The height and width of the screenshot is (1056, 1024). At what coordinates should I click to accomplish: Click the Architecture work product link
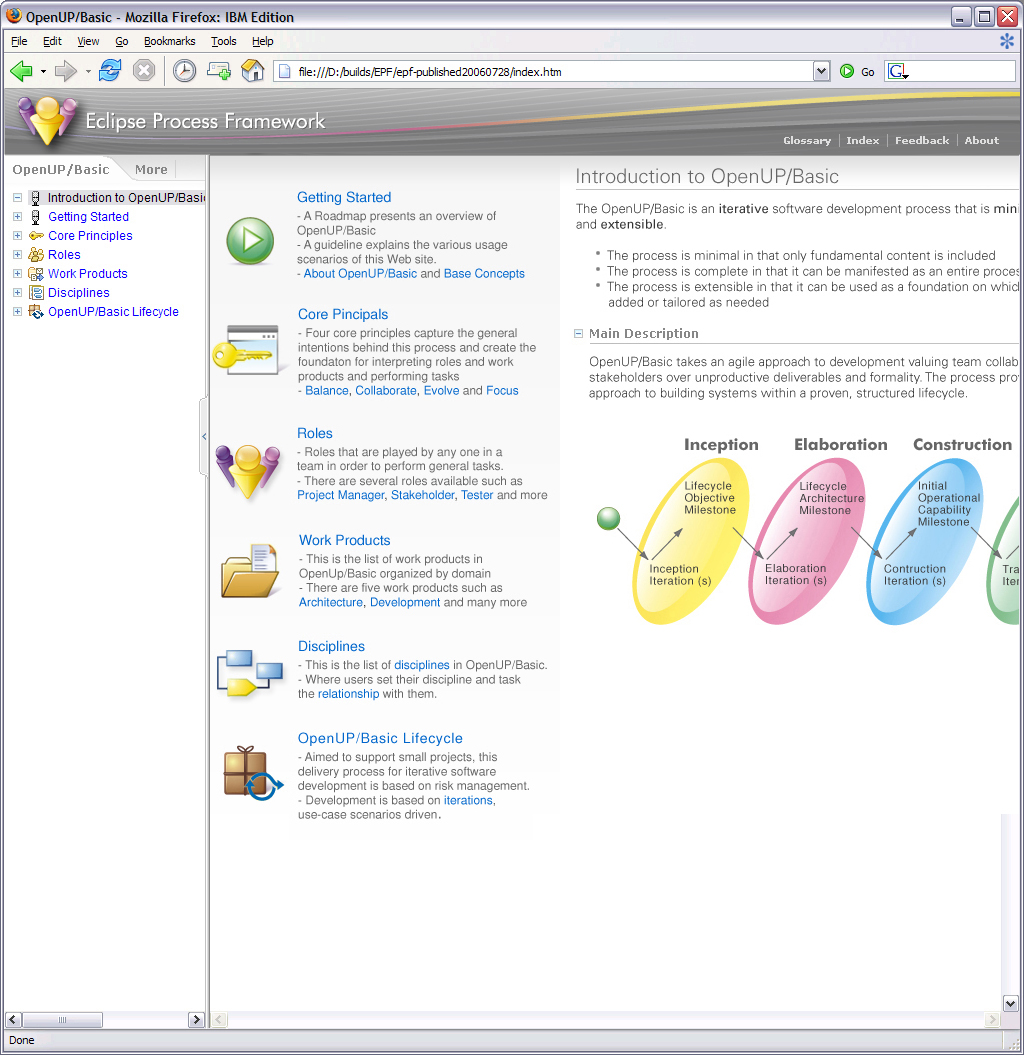331,602
